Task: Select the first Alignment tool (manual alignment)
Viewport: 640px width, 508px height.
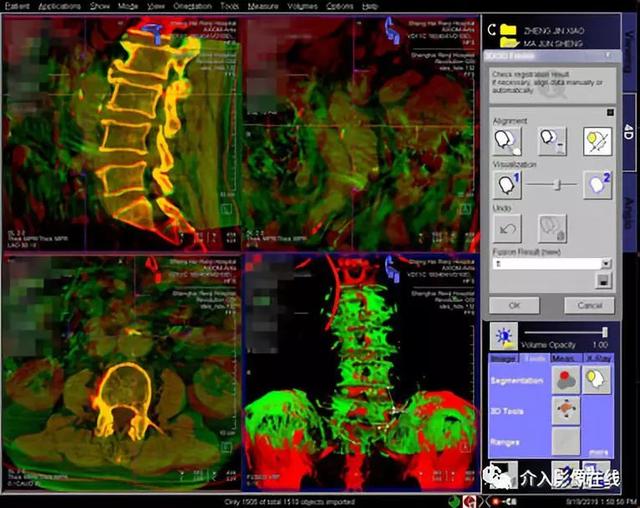Action: (508, 141)
